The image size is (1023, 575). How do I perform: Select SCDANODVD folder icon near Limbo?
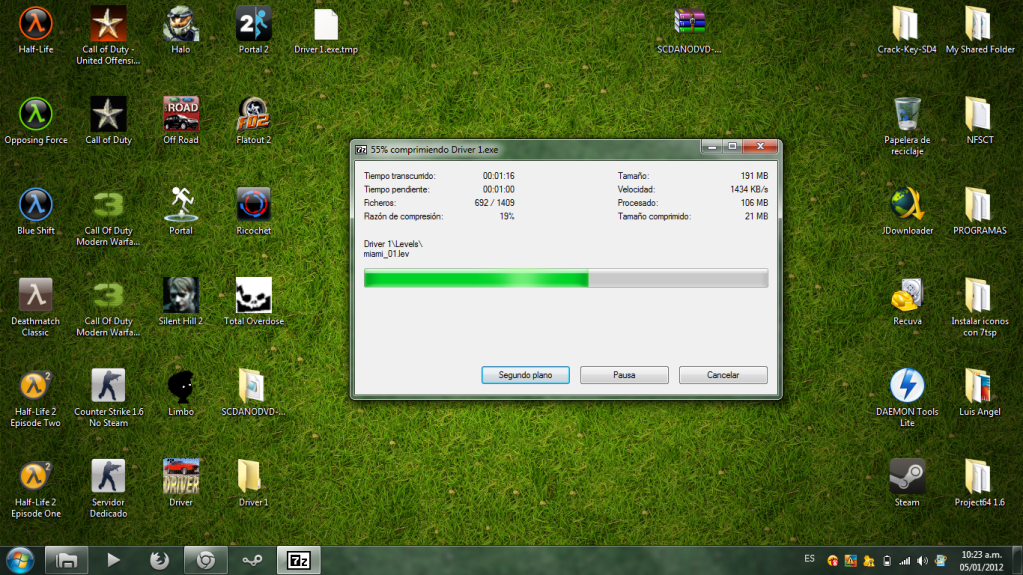pos(253,393)
